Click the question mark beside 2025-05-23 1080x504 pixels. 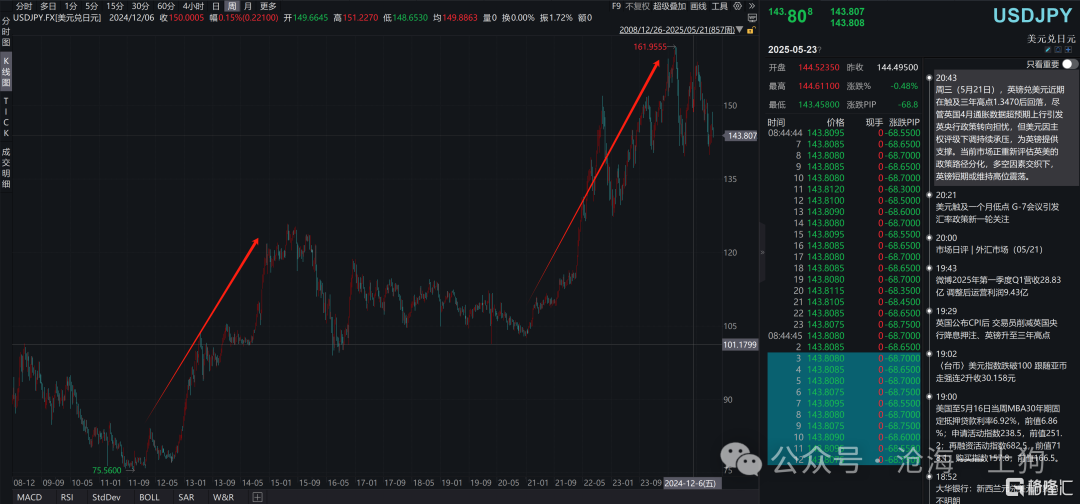(820, 50)
